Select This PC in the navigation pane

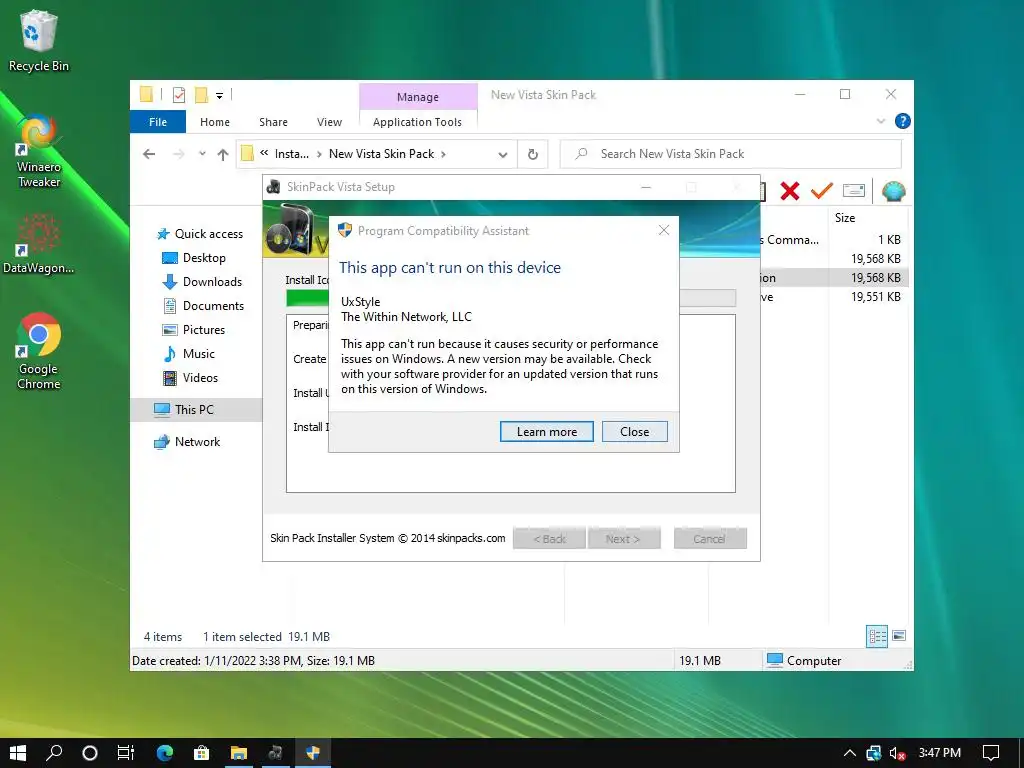pyautogui.click(x=197, y=409)
